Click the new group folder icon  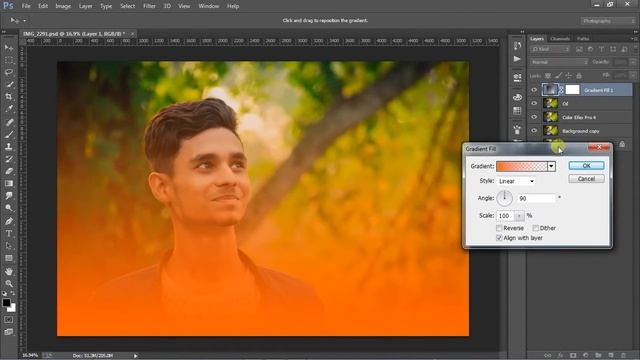coord(598,356)
